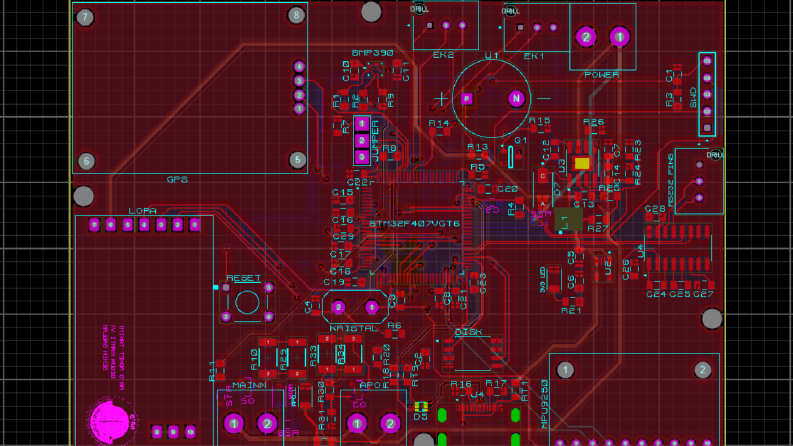Click the Q1 transistor designator
This screenshot has height=446, width=793.
[x=521, y=140]
